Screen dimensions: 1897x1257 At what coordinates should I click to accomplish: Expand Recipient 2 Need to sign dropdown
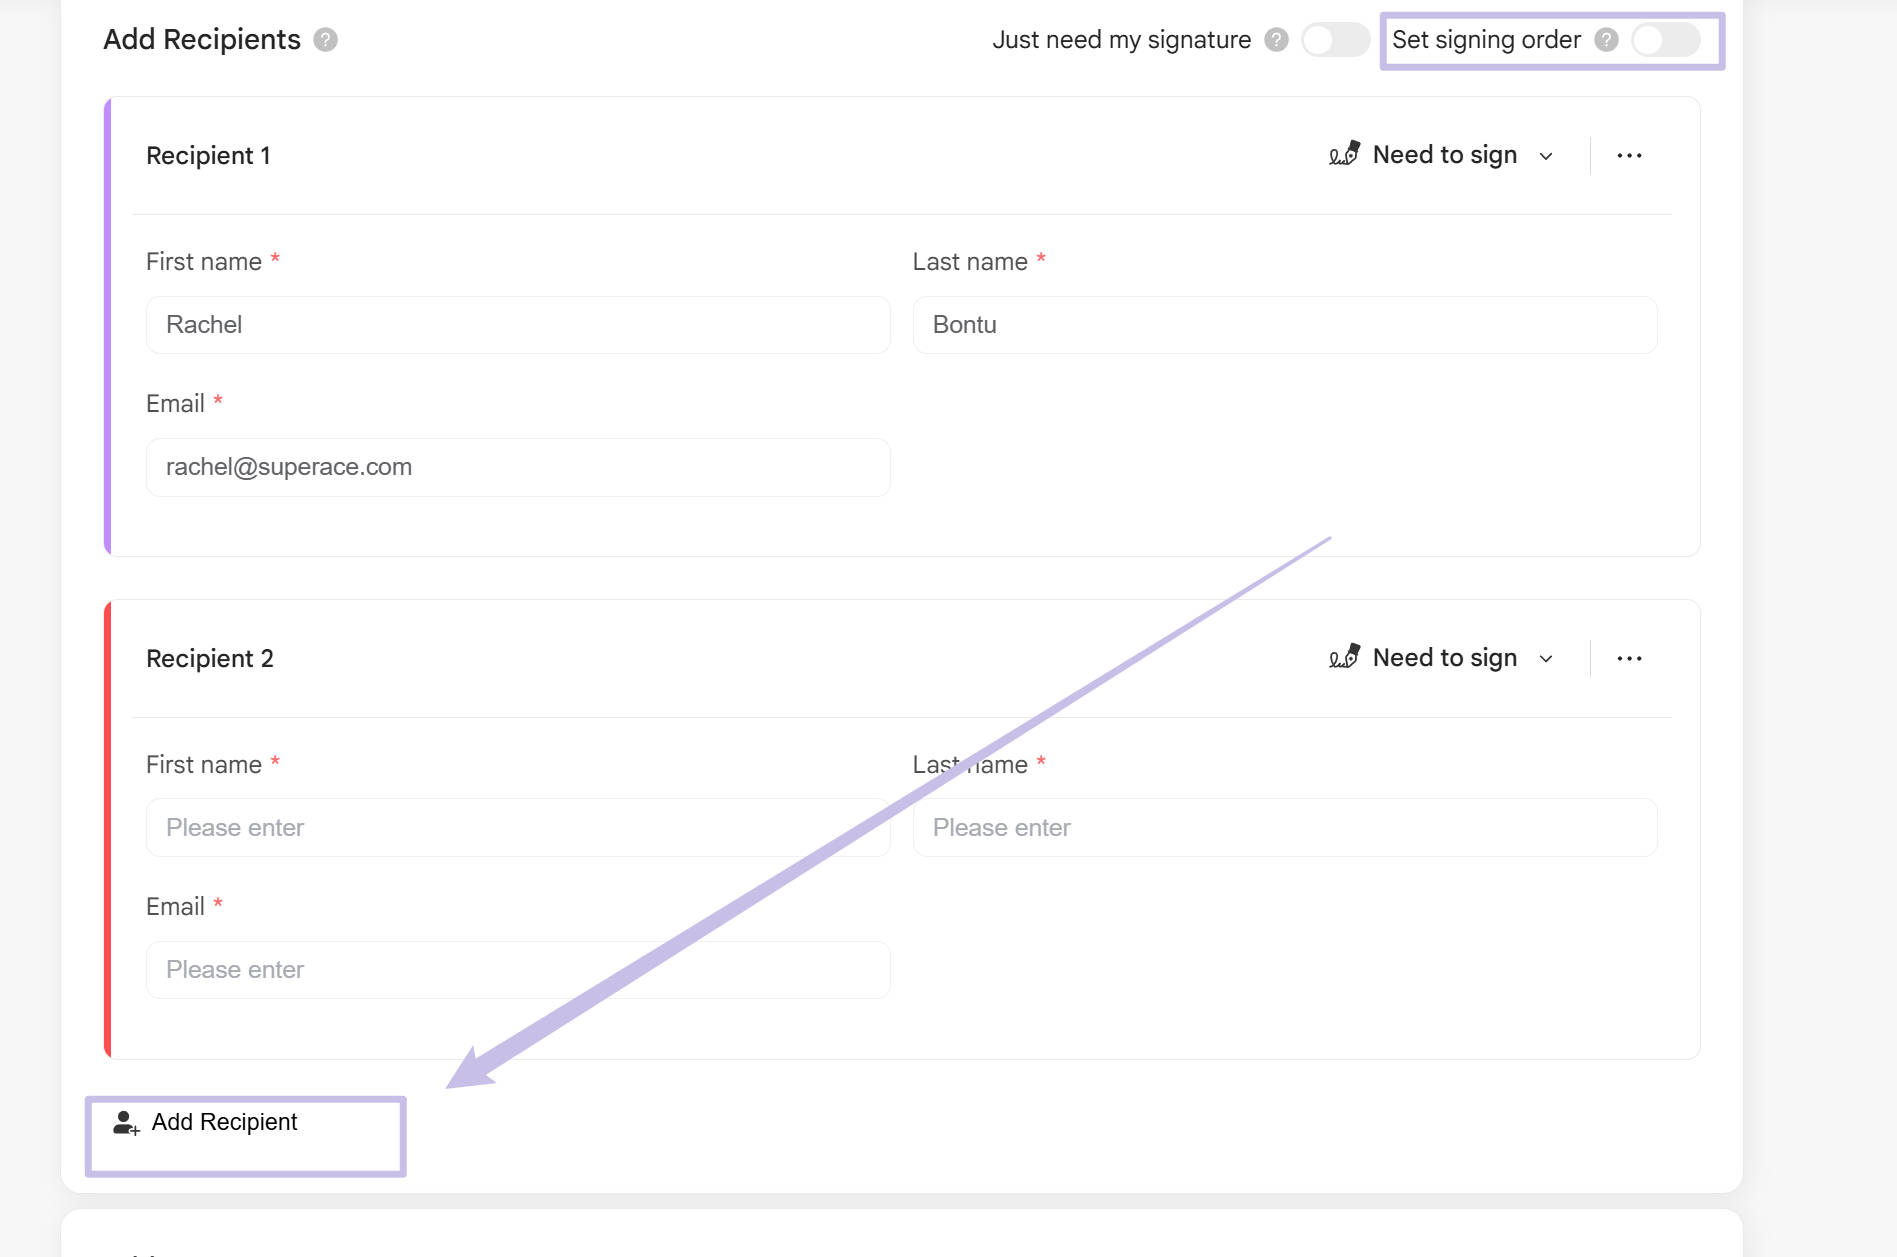1545,659
